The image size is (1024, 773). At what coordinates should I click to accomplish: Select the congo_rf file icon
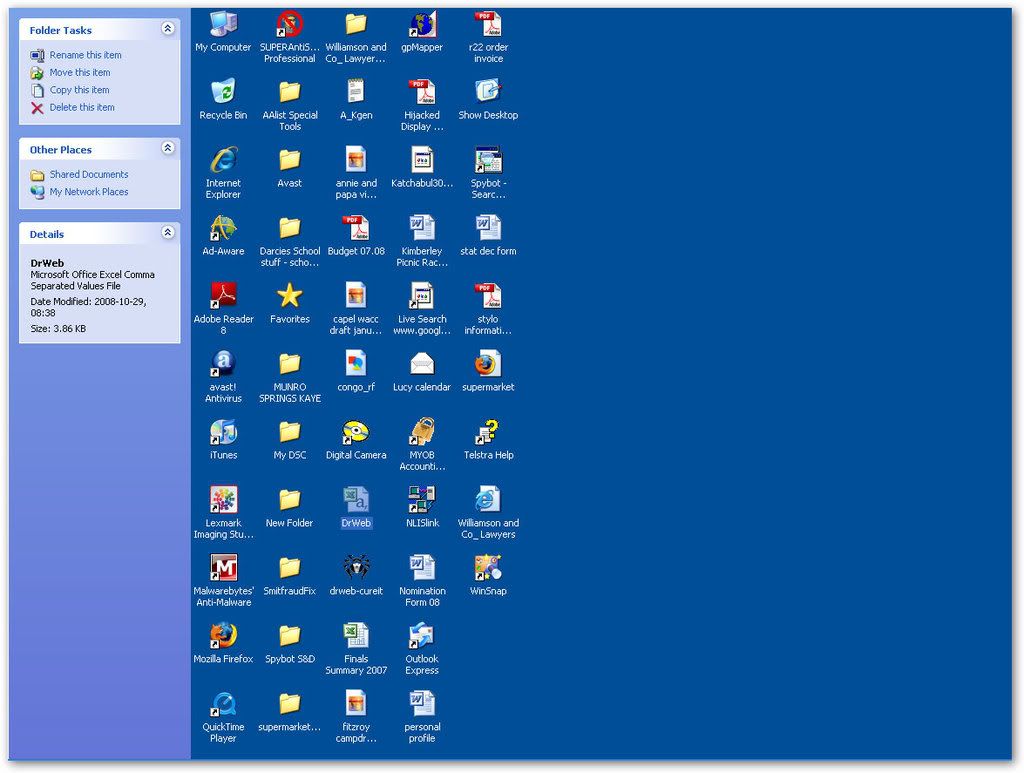click(x=356, y=364)
